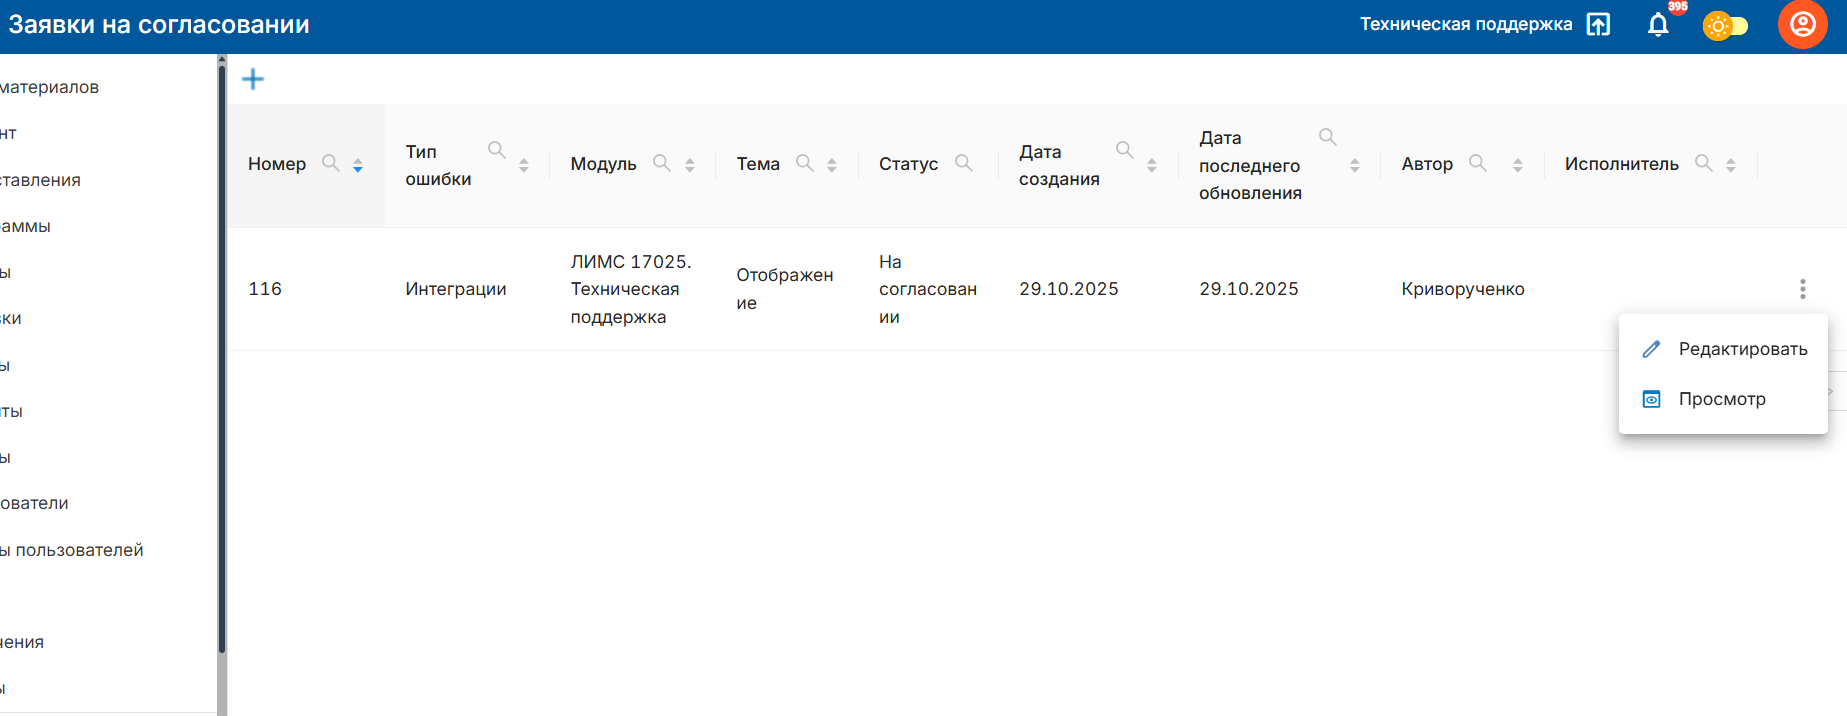This screenshot has width=1847, height=716.
Task: Click the Статус column search icon
Action: pyautogui.click(x=963, y=163)
